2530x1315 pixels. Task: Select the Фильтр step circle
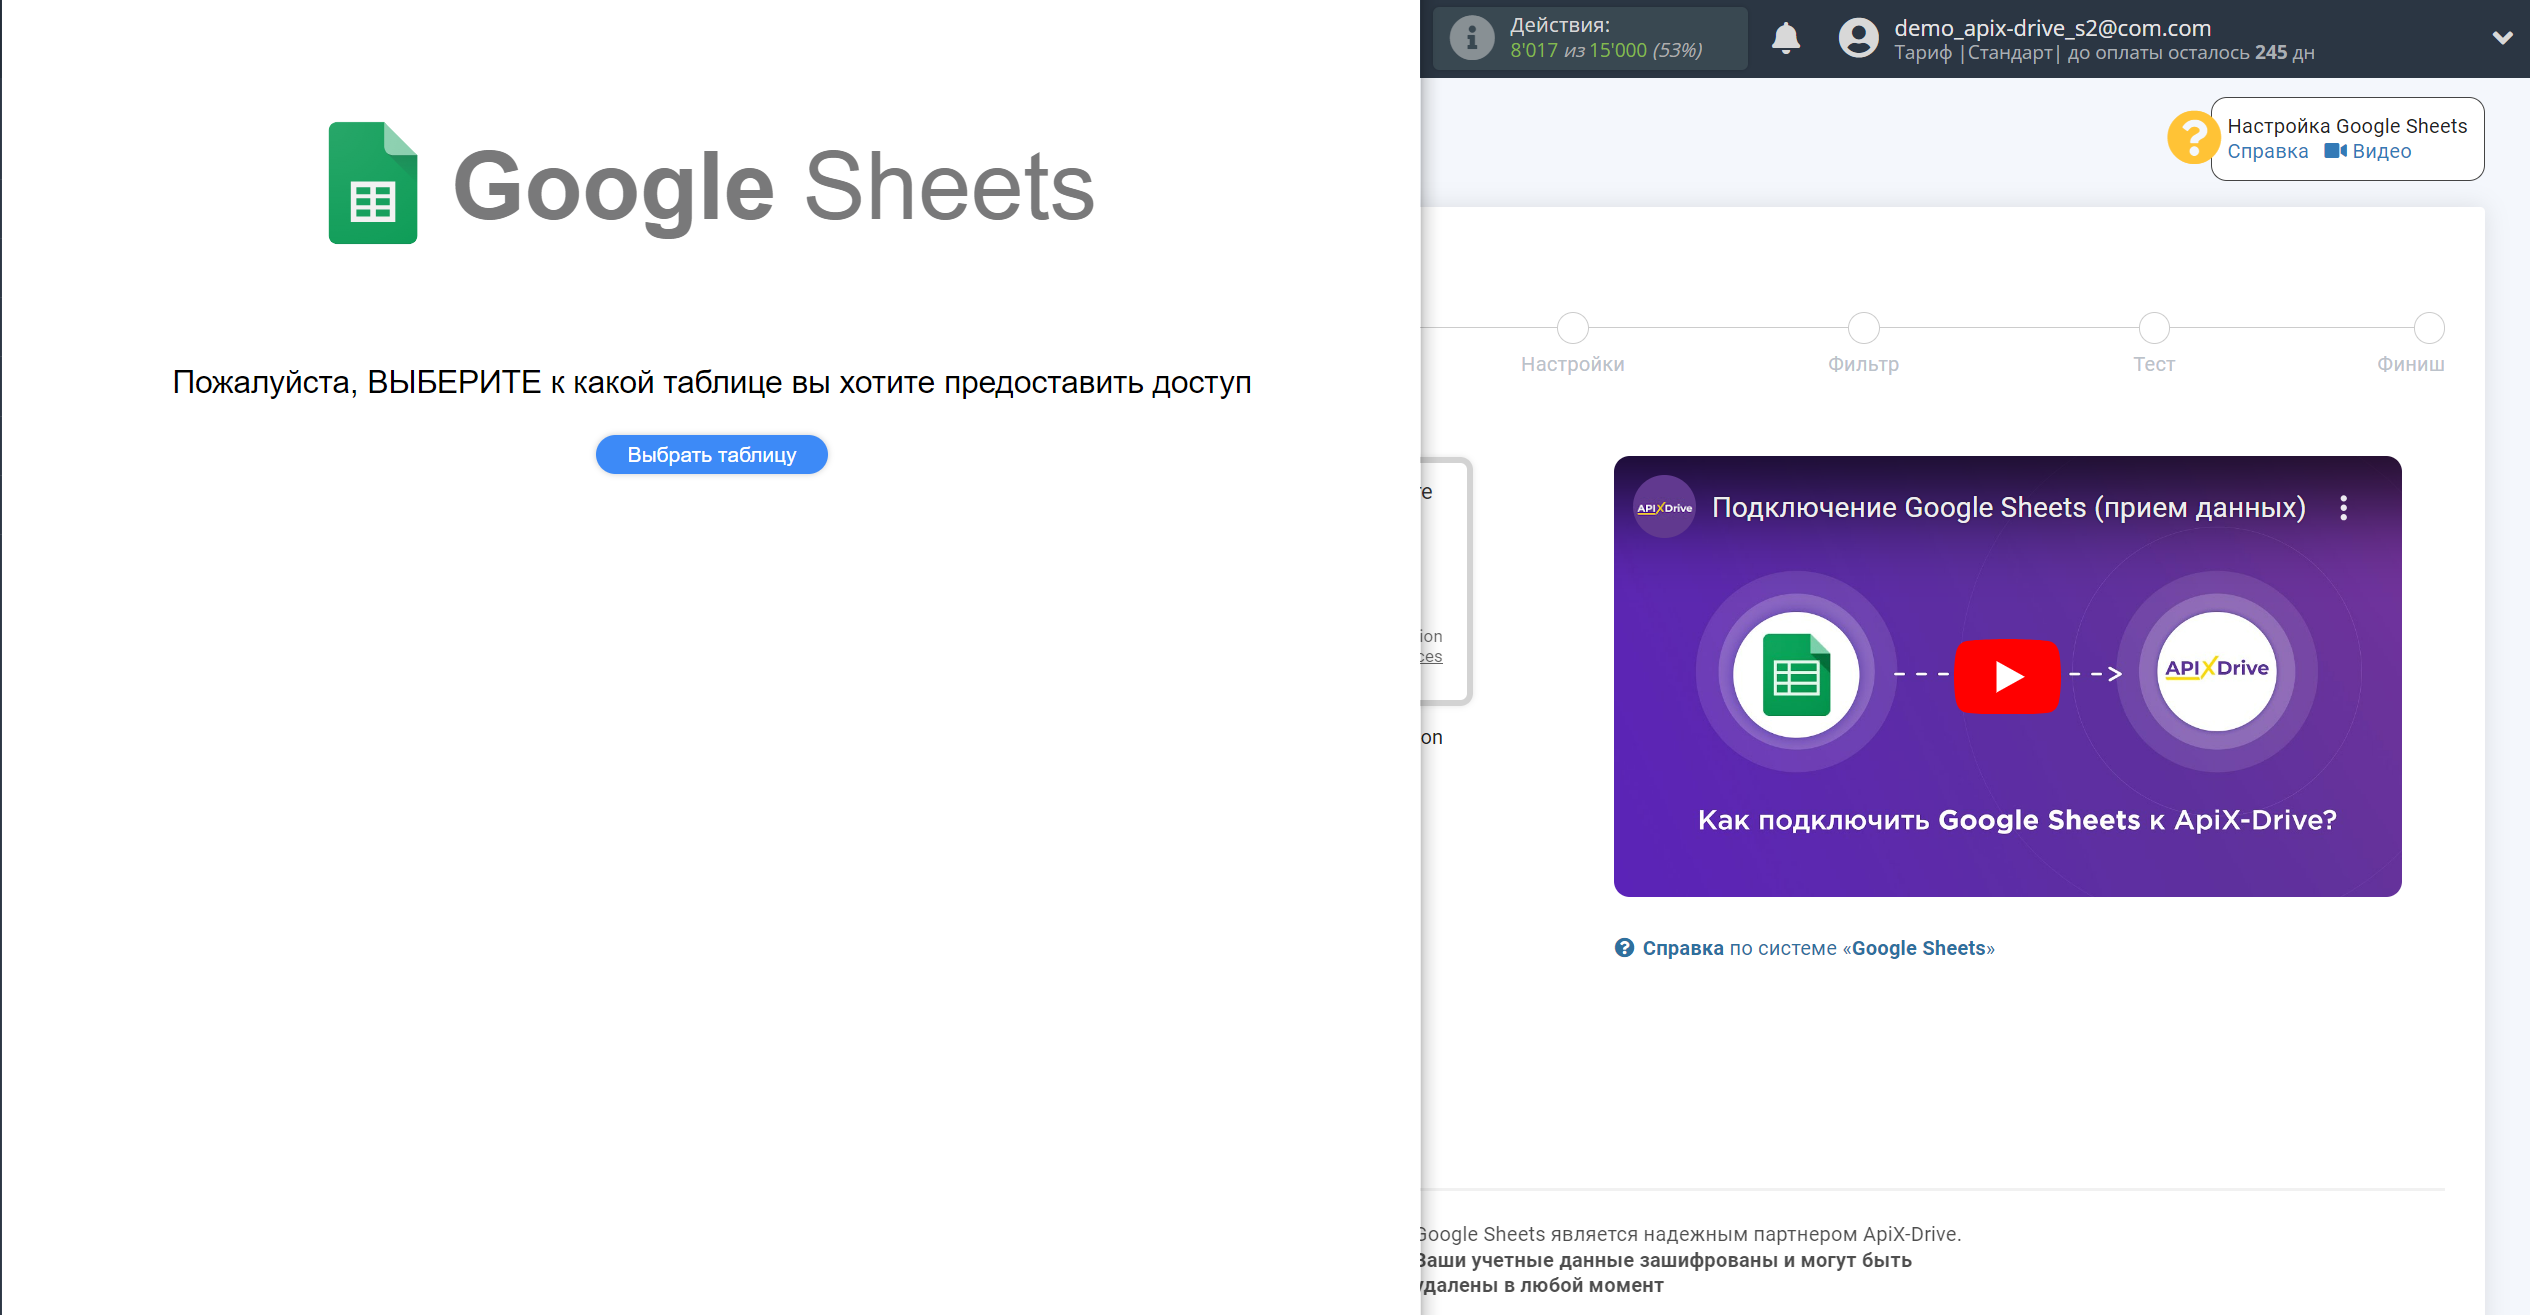coord(1863,328)
